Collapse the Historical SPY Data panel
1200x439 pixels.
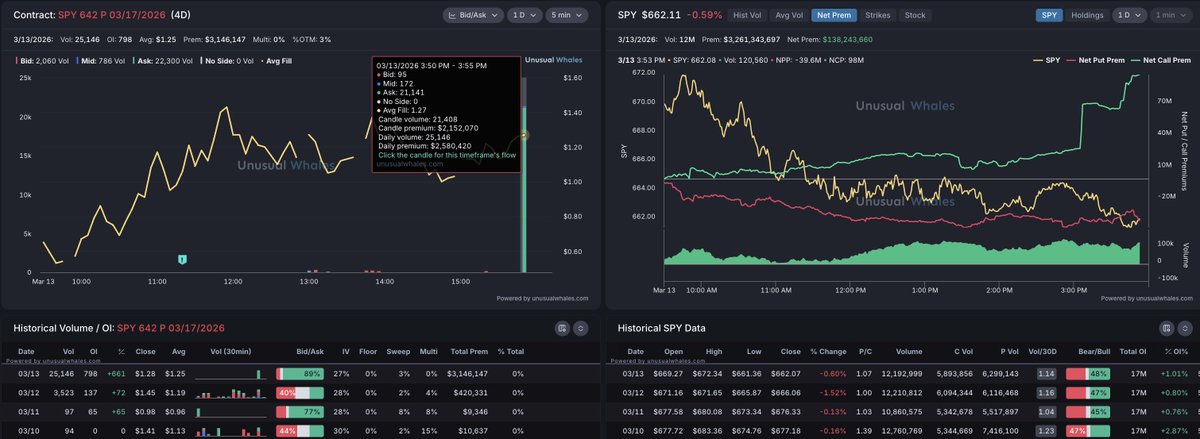[x=1186, y=328]
